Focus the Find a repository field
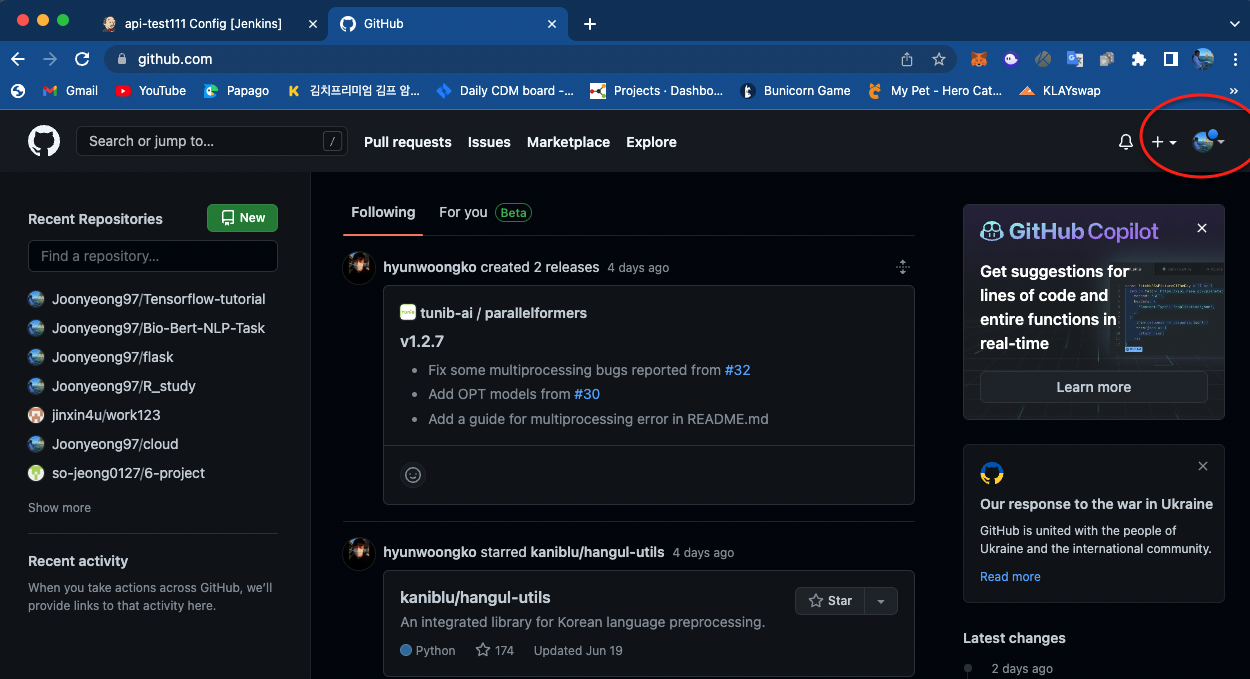The width and height of the screenshot is (1250, 679). (153, 256)
